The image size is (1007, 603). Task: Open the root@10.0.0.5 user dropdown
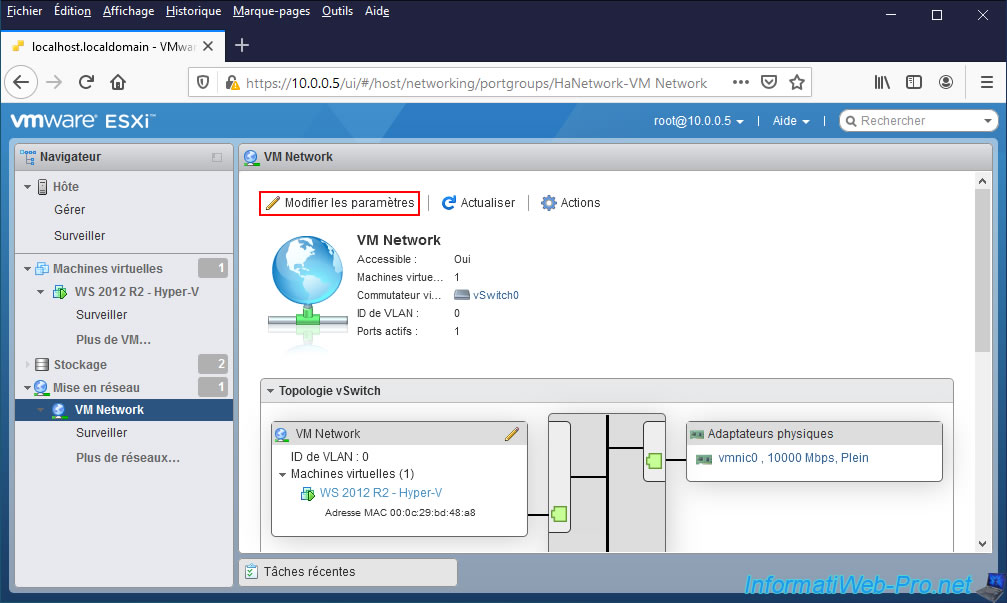click(698, 121)
